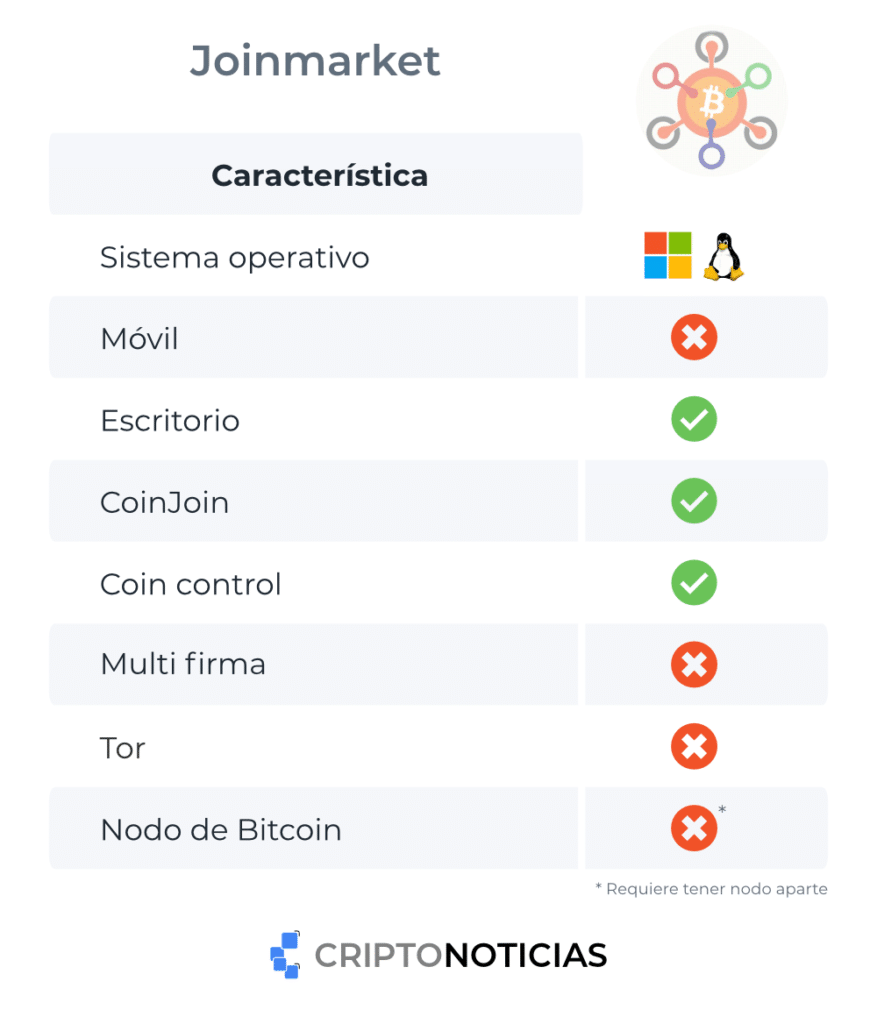Click the Móvil row label

[139, 339]
